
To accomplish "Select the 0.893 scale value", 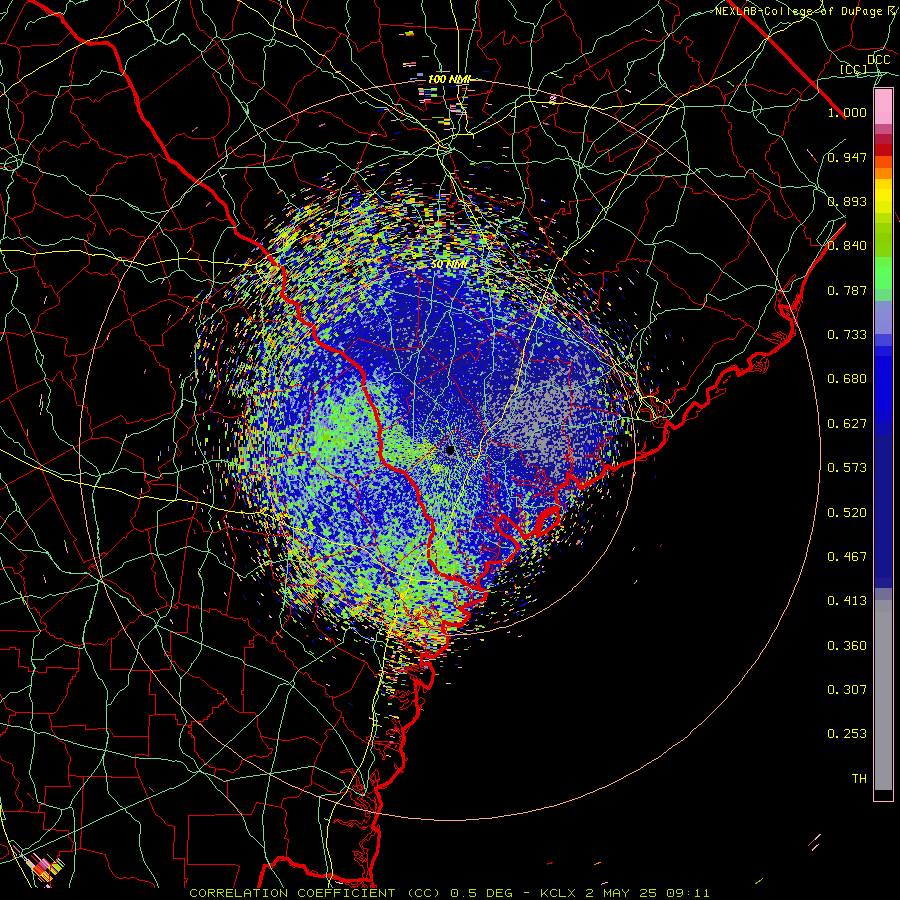I will (x=847, y=201).
